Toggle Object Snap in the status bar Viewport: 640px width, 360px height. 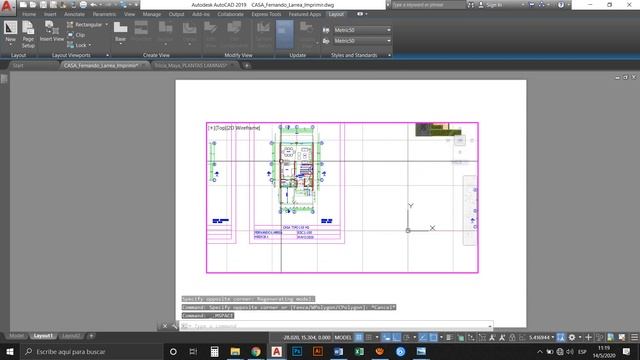point(433,337)
